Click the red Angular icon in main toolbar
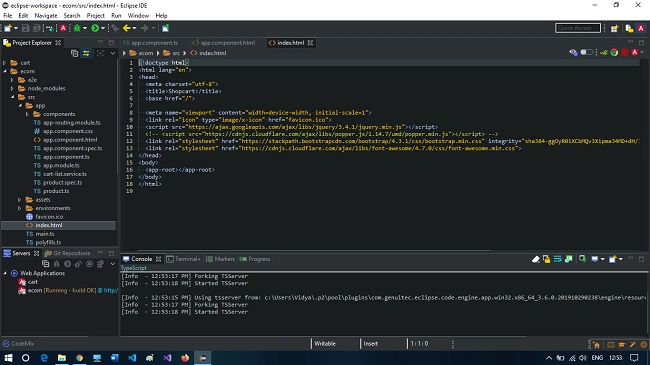 tap(63, 28)
